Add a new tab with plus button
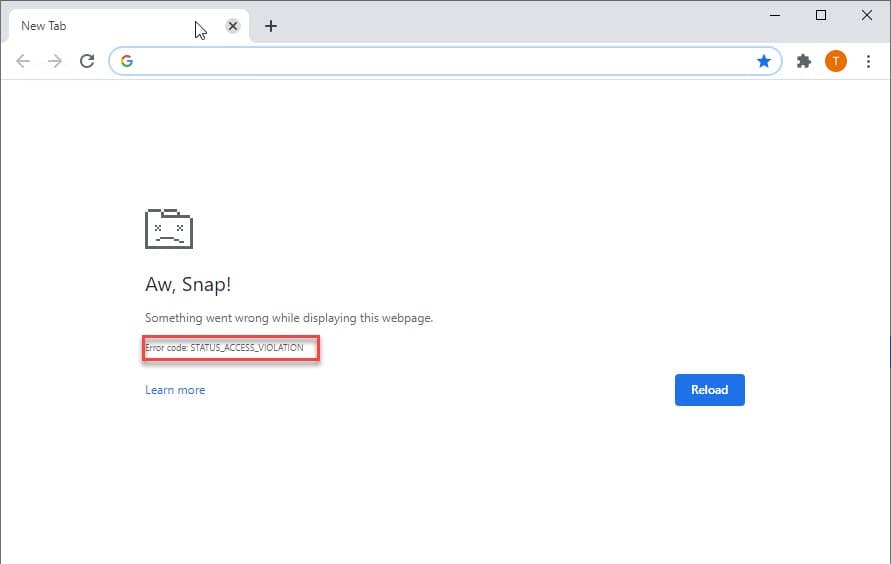 click(271, 26)
